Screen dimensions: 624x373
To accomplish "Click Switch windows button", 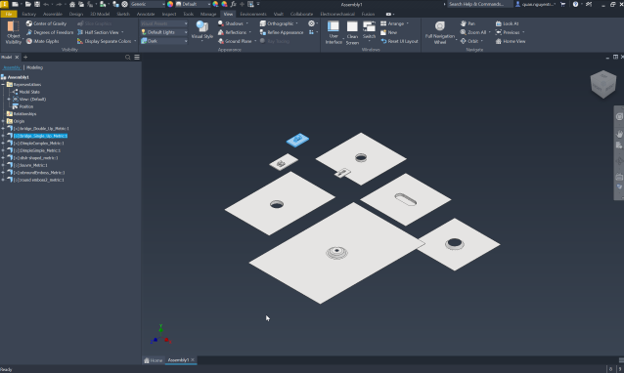I will (x=369, y=31).
